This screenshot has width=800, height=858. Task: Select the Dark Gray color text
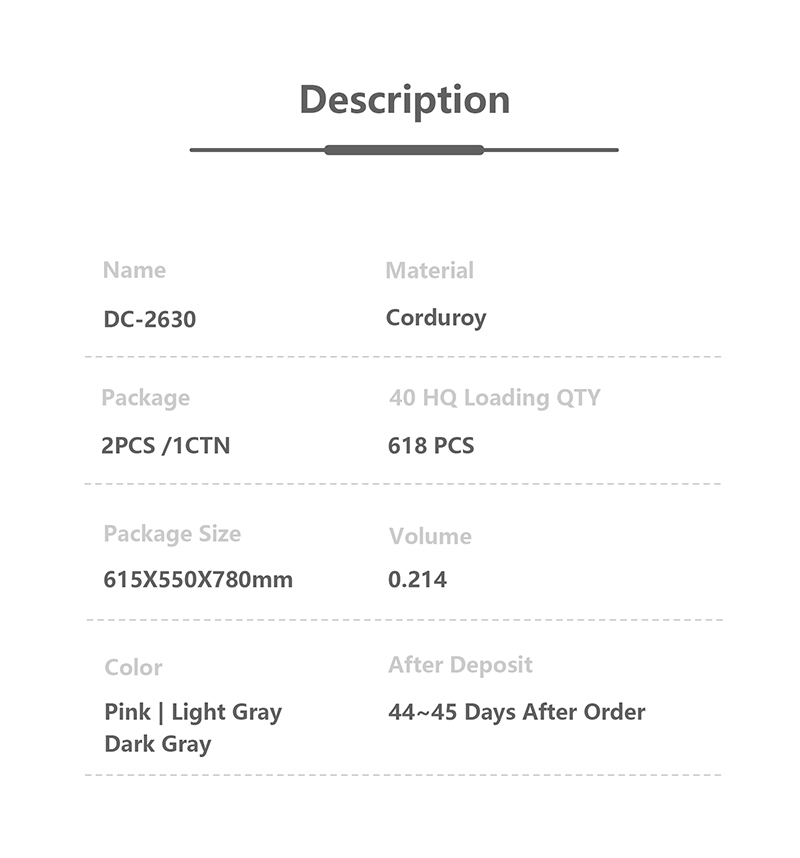(x=158, y=745)
